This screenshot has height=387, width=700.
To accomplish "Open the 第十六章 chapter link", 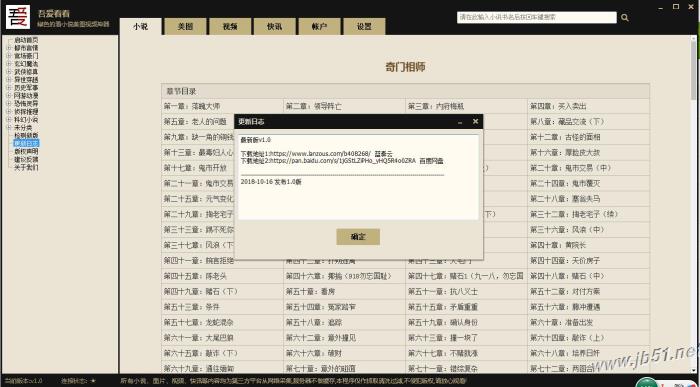I will [565, 153].
